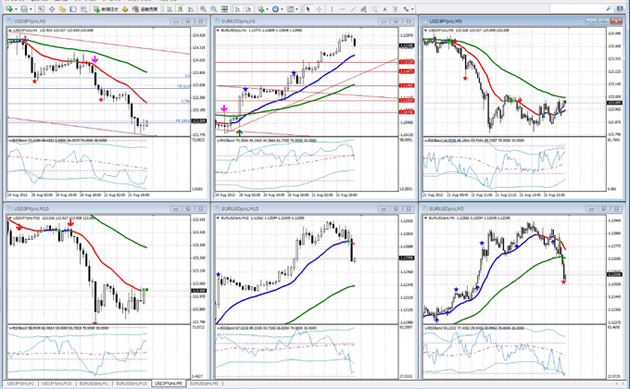Expand the Profiles dropdown arrow
The width and height of the screenshot is (630, 389).
[31, 9]
